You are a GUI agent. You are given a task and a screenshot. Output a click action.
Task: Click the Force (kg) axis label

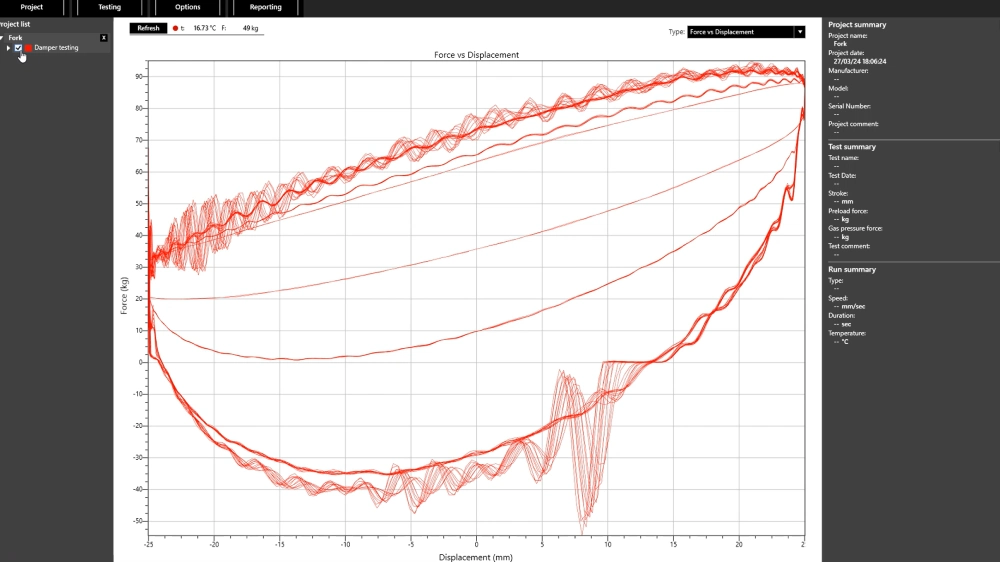click(124, 295)
